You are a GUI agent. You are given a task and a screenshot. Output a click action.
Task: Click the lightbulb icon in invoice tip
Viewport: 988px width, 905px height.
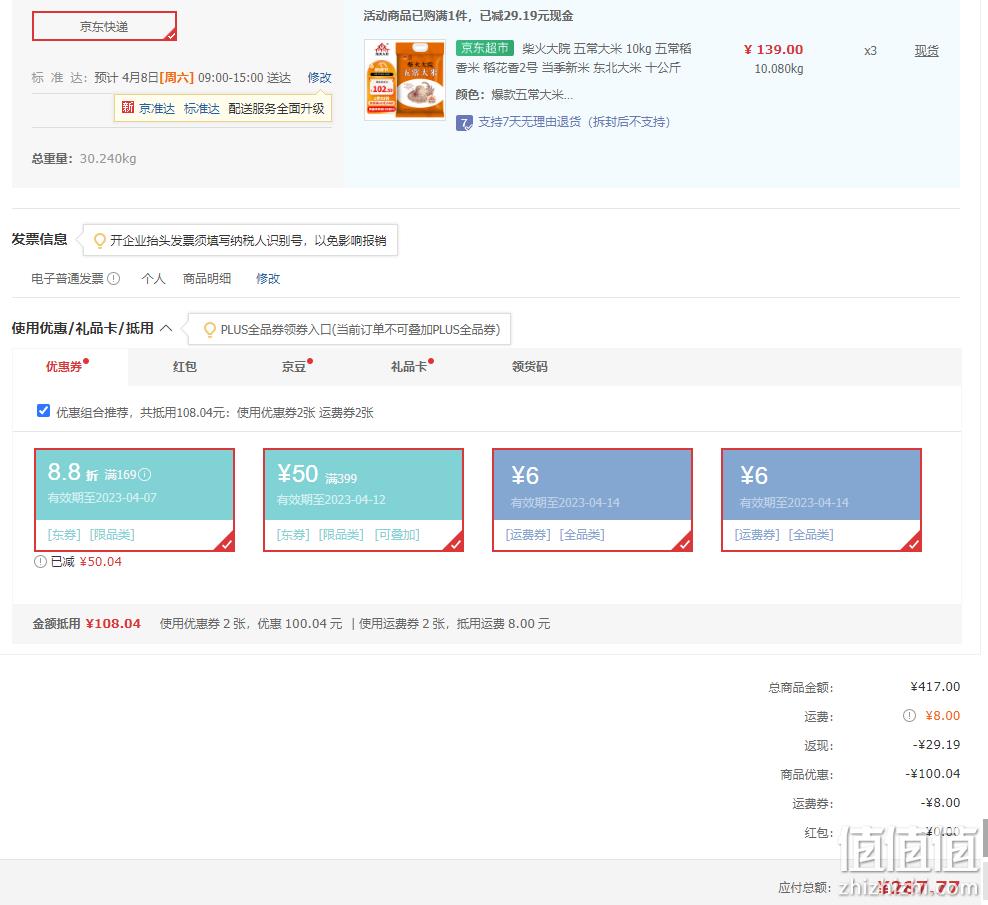(x=100, y=240)
